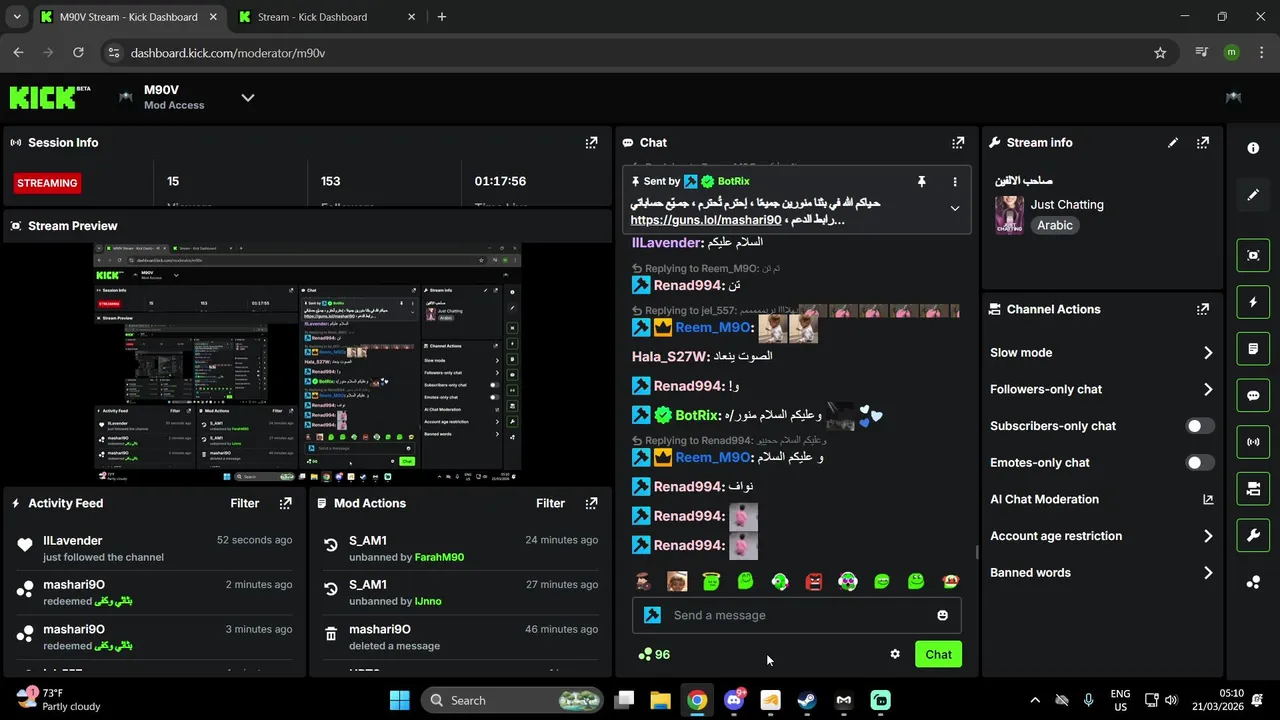Click the 96 channel points balance
This screenshot has height=720, width=1280.
coord(654,655)
